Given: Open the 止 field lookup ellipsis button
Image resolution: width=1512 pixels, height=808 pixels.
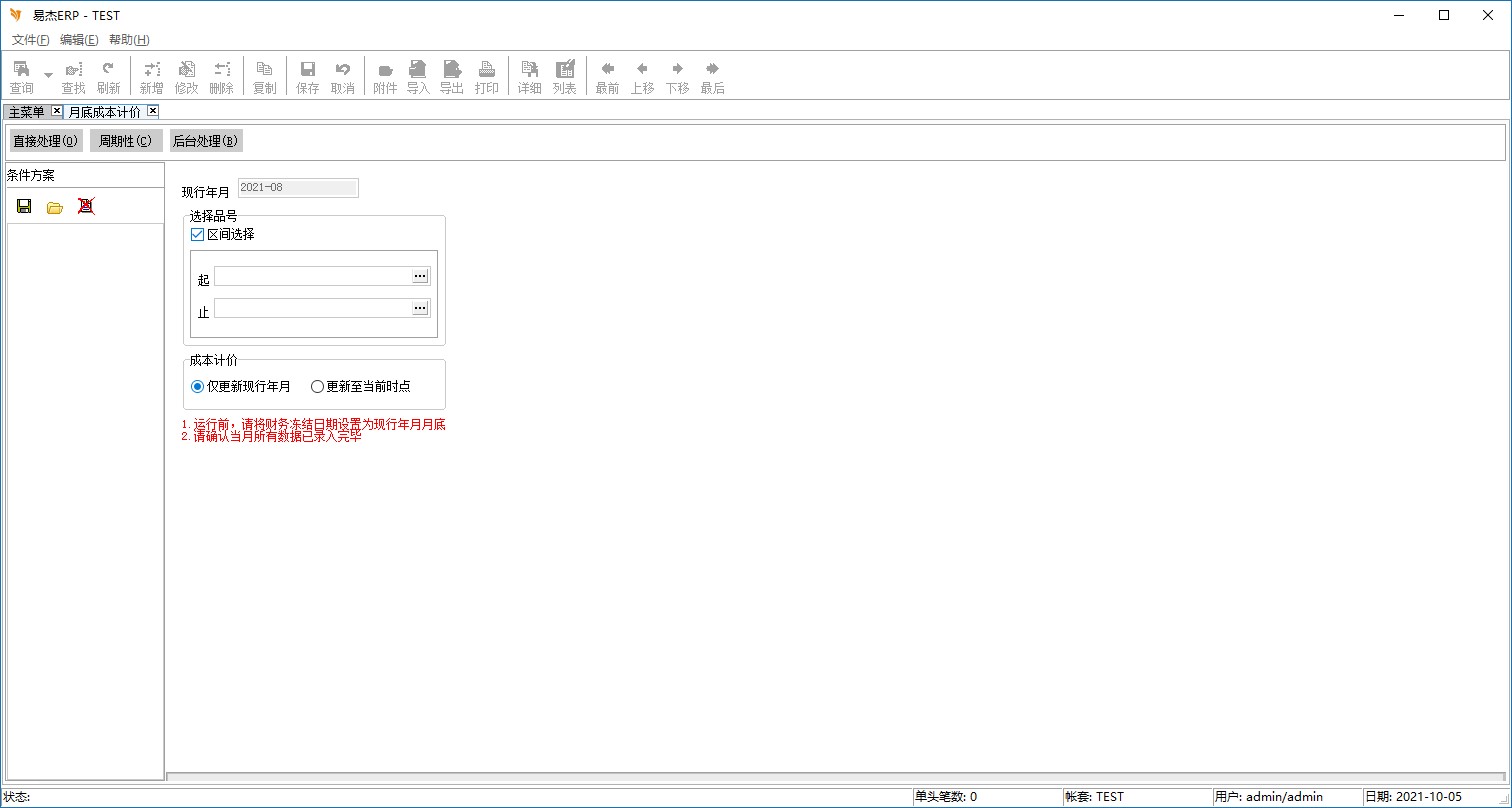Looking at the screenshot, I should point(420,308).
